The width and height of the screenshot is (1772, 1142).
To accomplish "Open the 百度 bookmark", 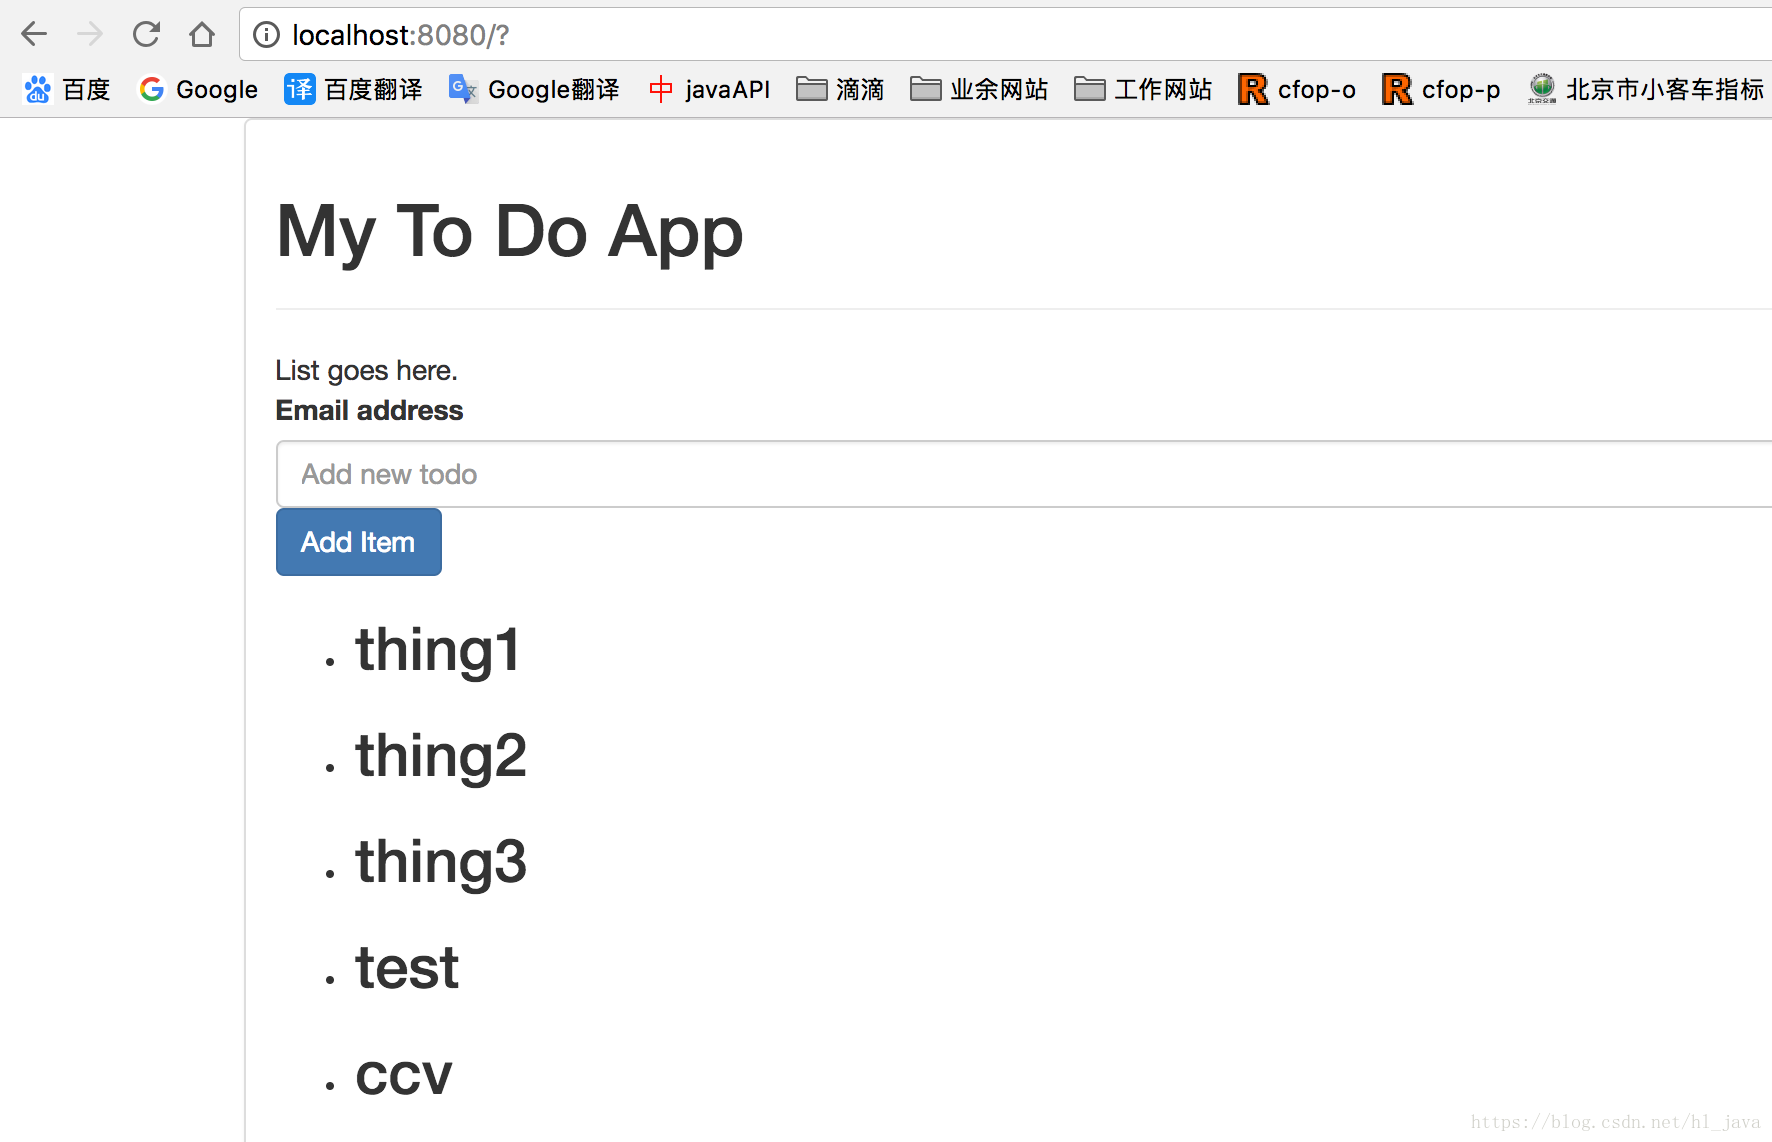I will coord(66,90).
